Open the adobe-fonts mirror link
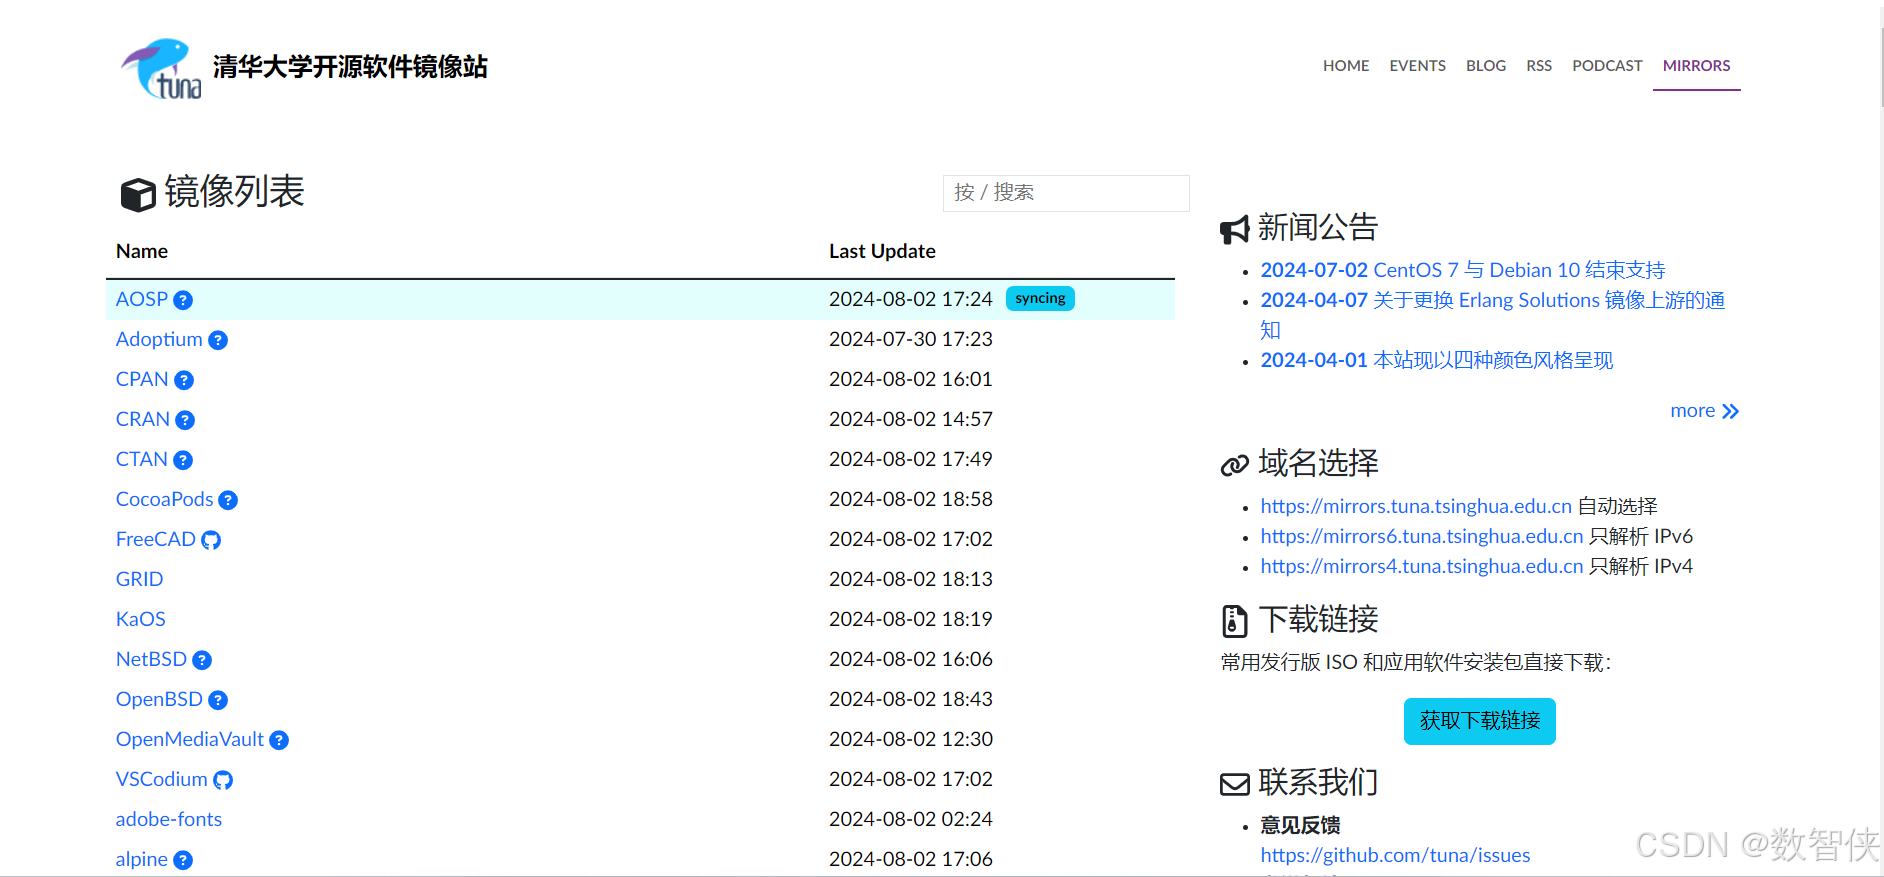This screenshot has height=877, width=1884. [169, 819]
